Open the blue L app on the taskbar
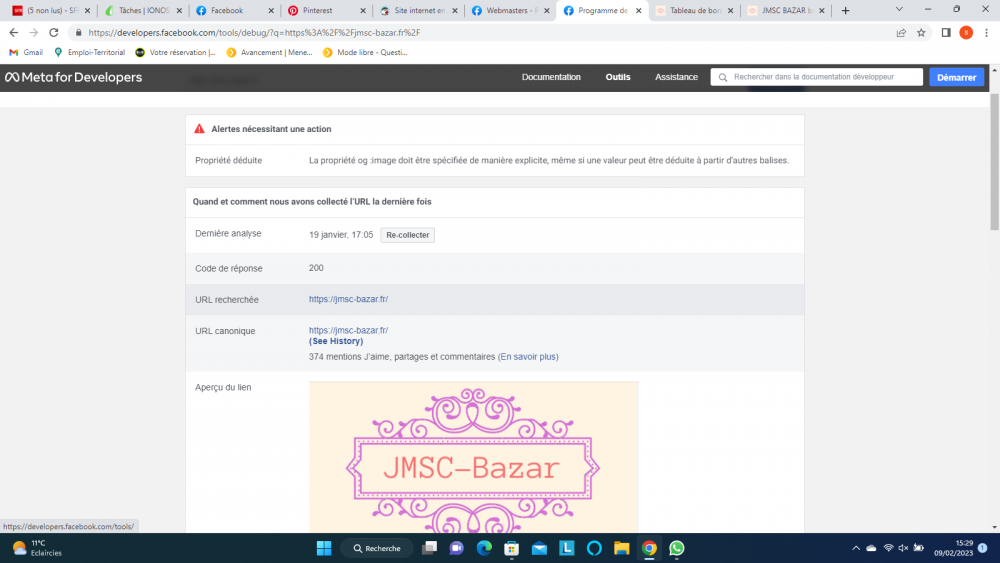 click(x=566, y=548)
